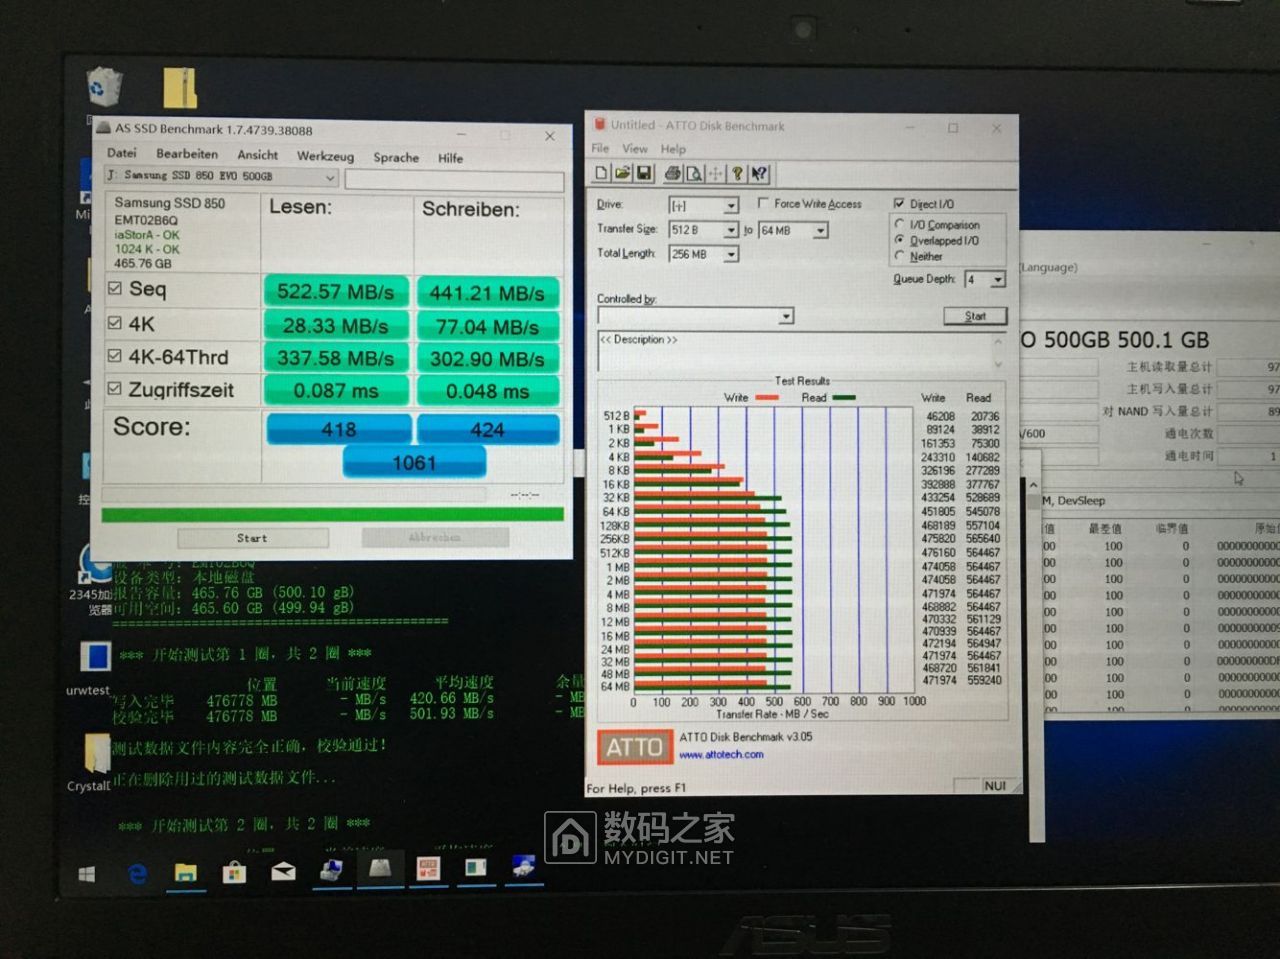Toggle the Zugriffszeit test checkbox
The image size is (1280, 959).
[115, 389]
